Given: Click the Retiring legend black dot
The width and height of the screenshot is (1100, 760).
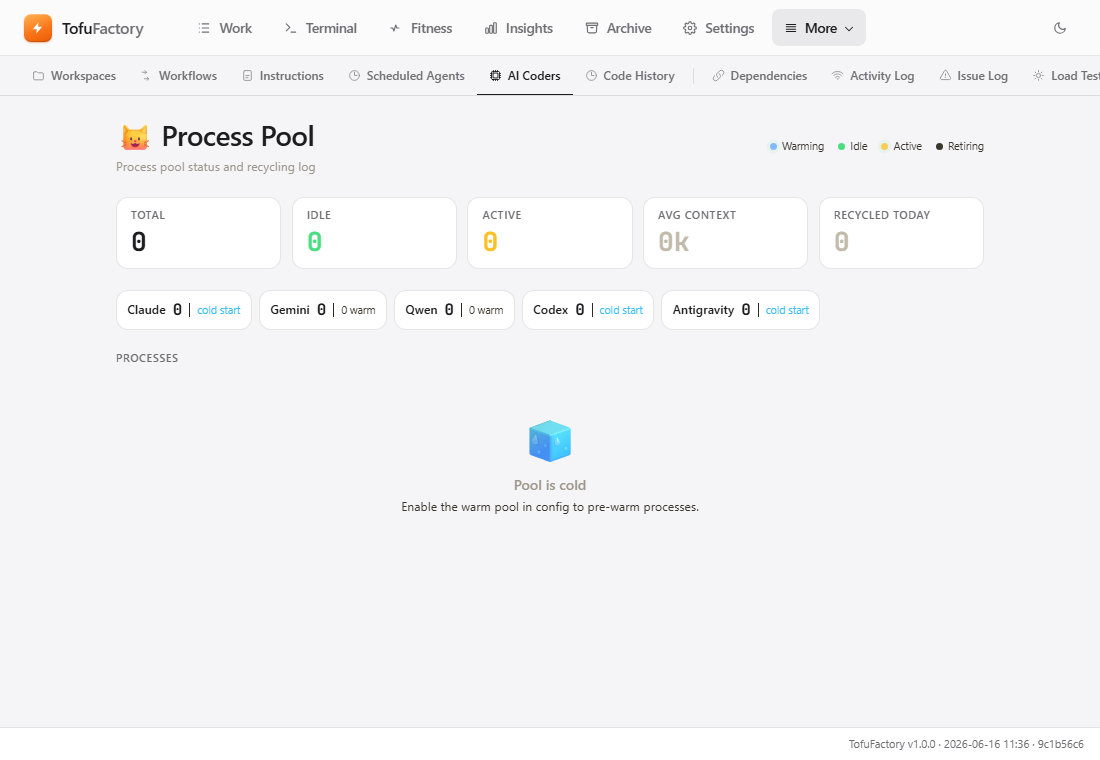Looking at the screenshot, I should 939,147.
